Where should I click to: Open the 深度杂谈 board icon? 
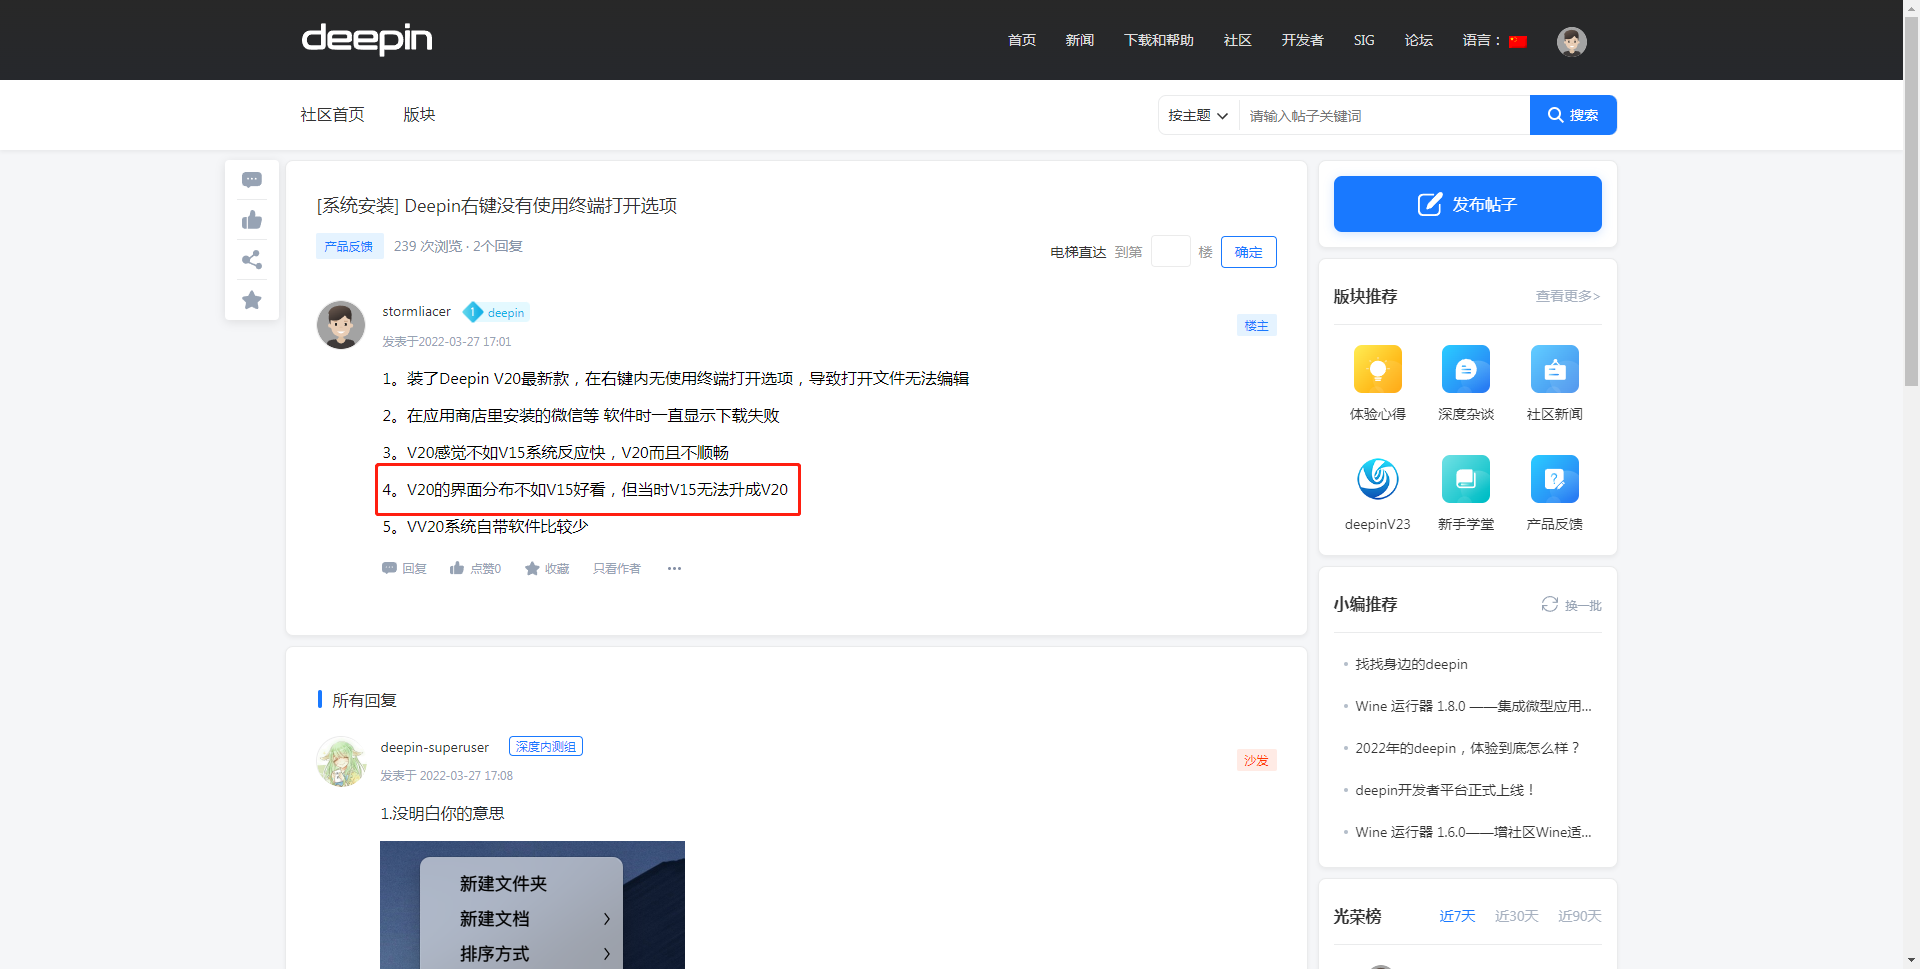coord(1466,369)
